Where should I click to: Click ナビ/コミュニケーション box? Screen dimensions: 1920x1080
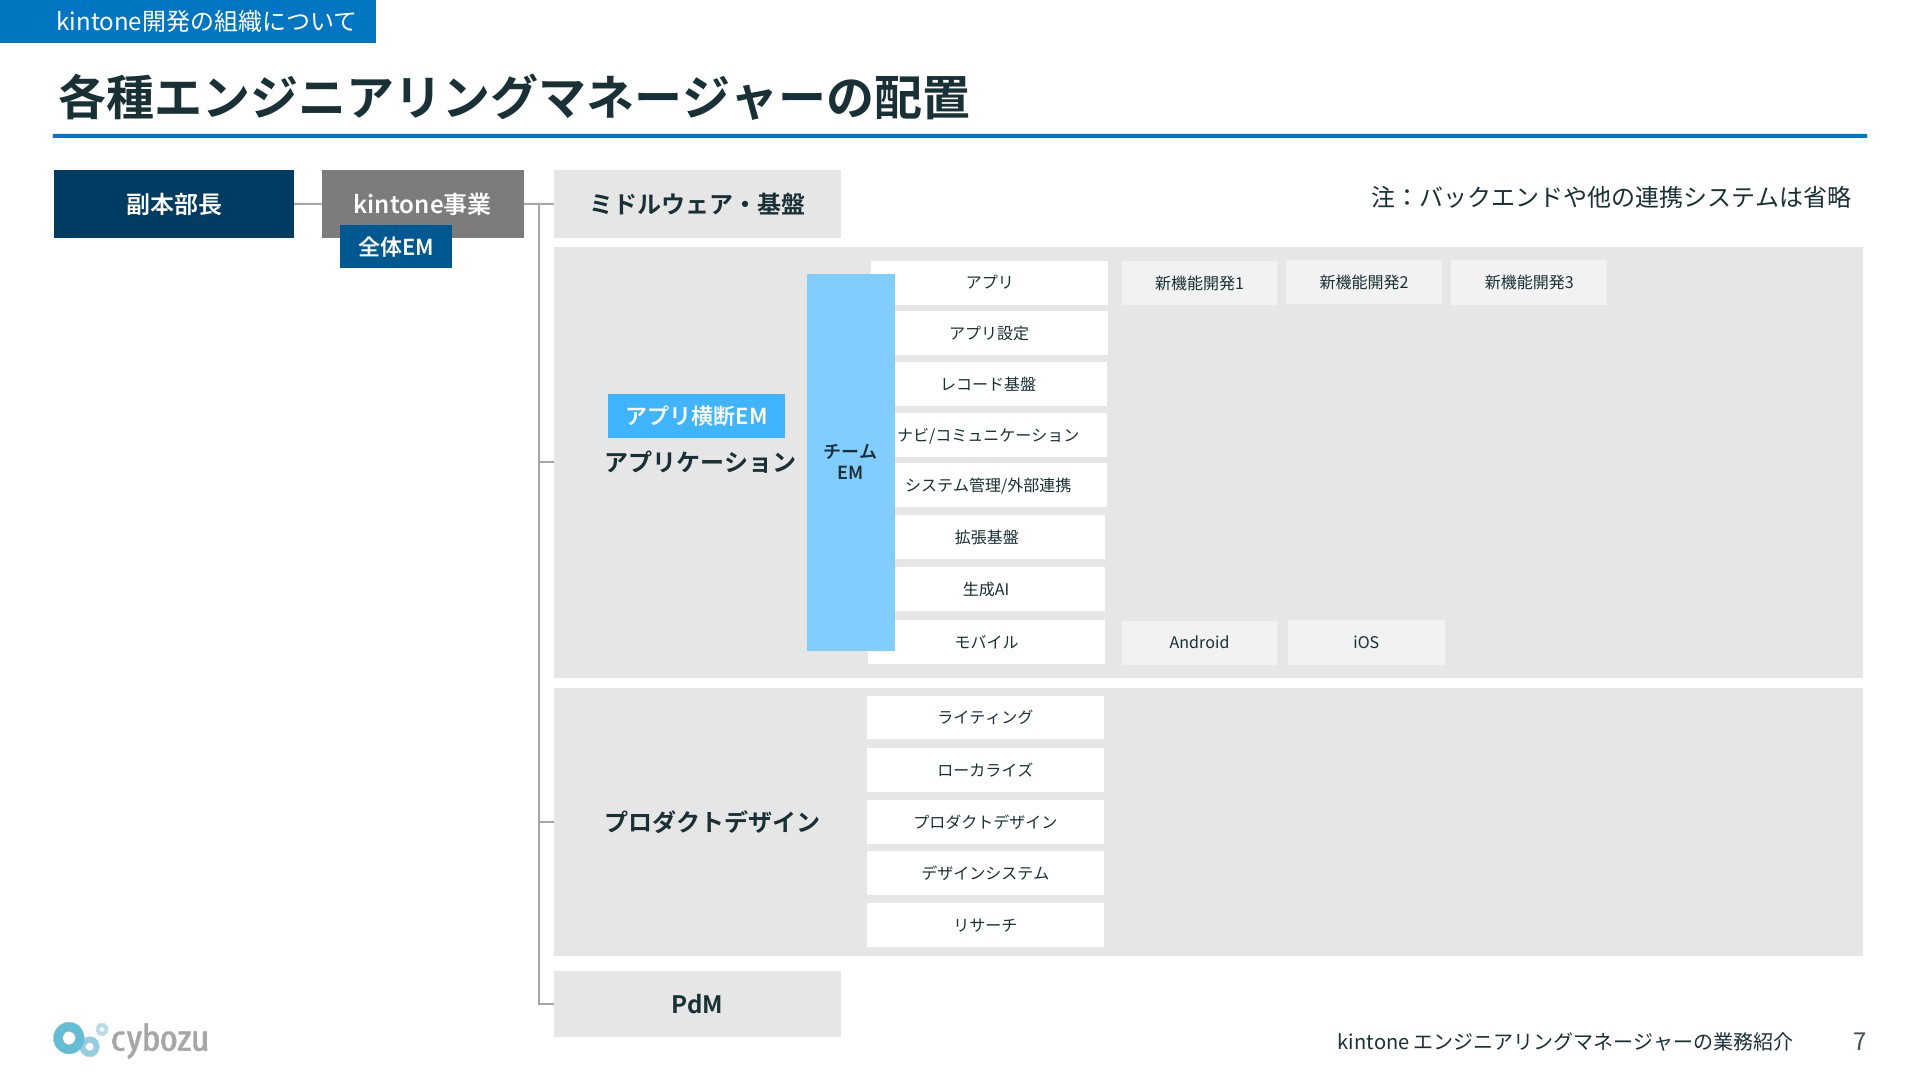click(1001, 435)
